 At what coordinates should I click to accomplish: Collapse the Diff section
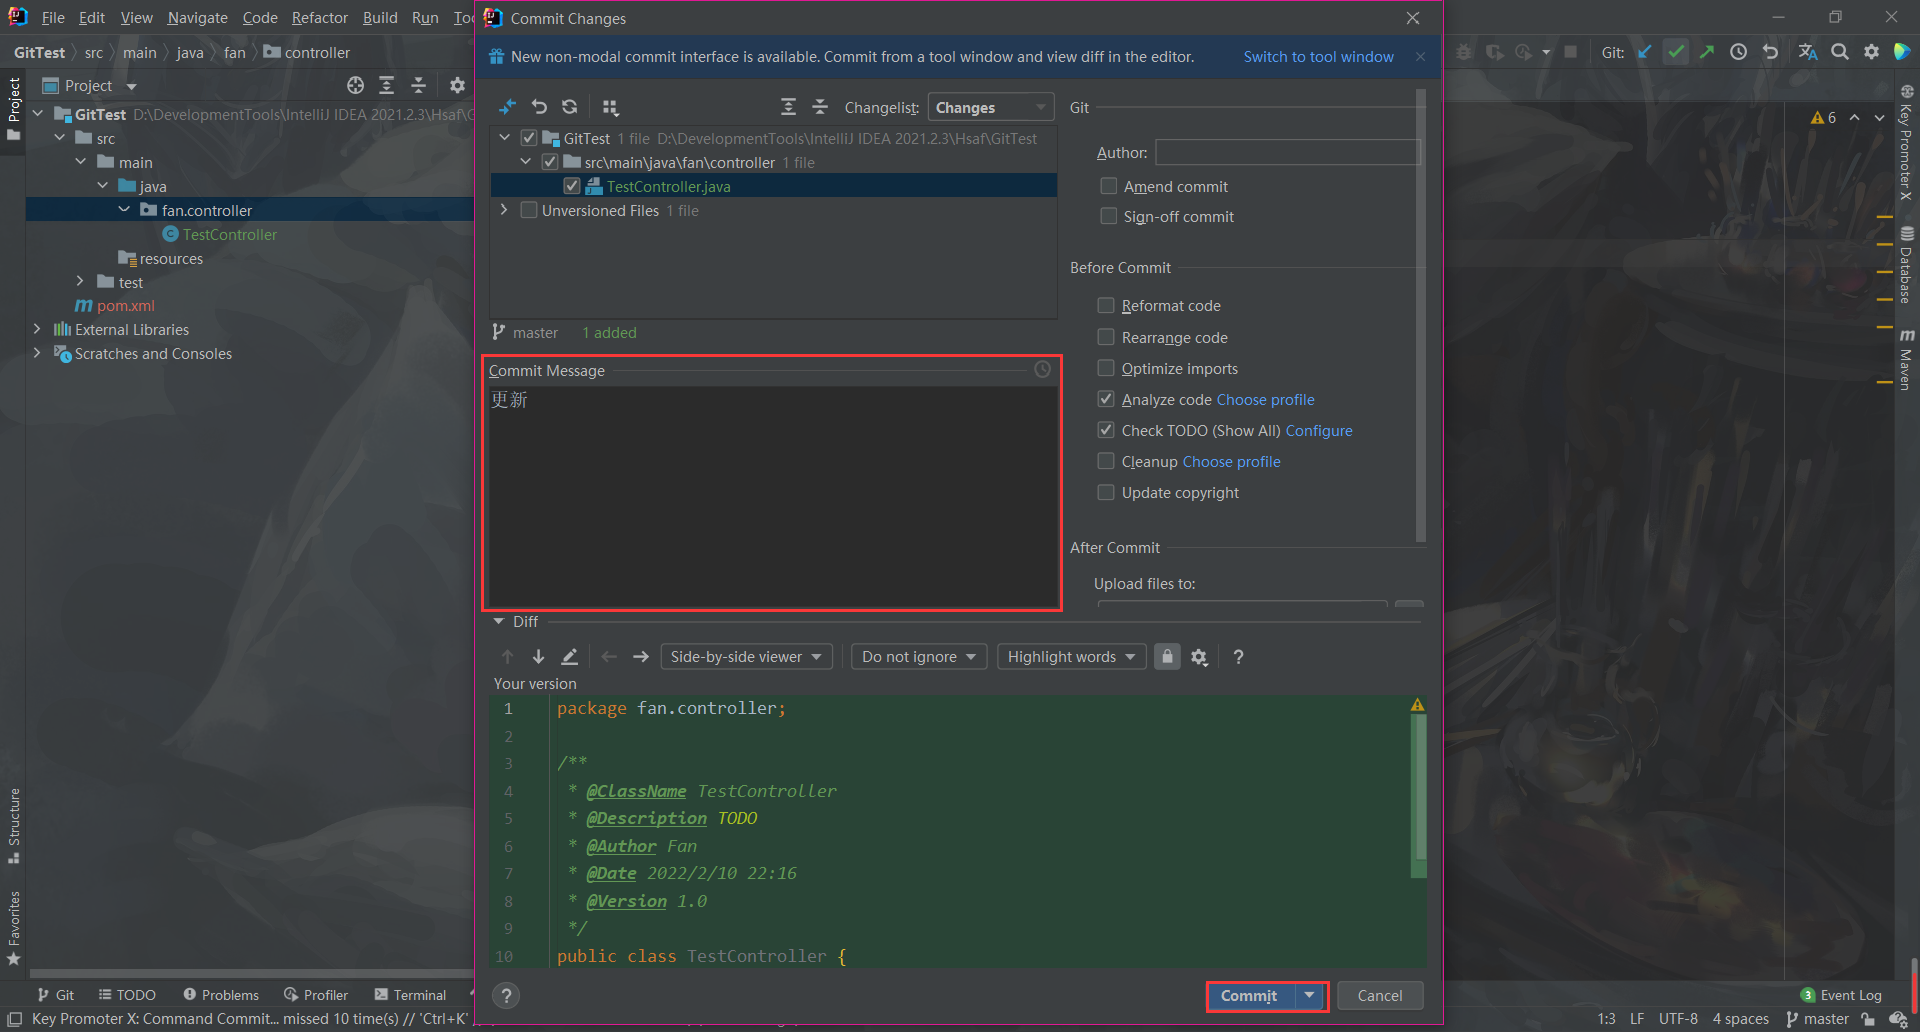(498, 621)
